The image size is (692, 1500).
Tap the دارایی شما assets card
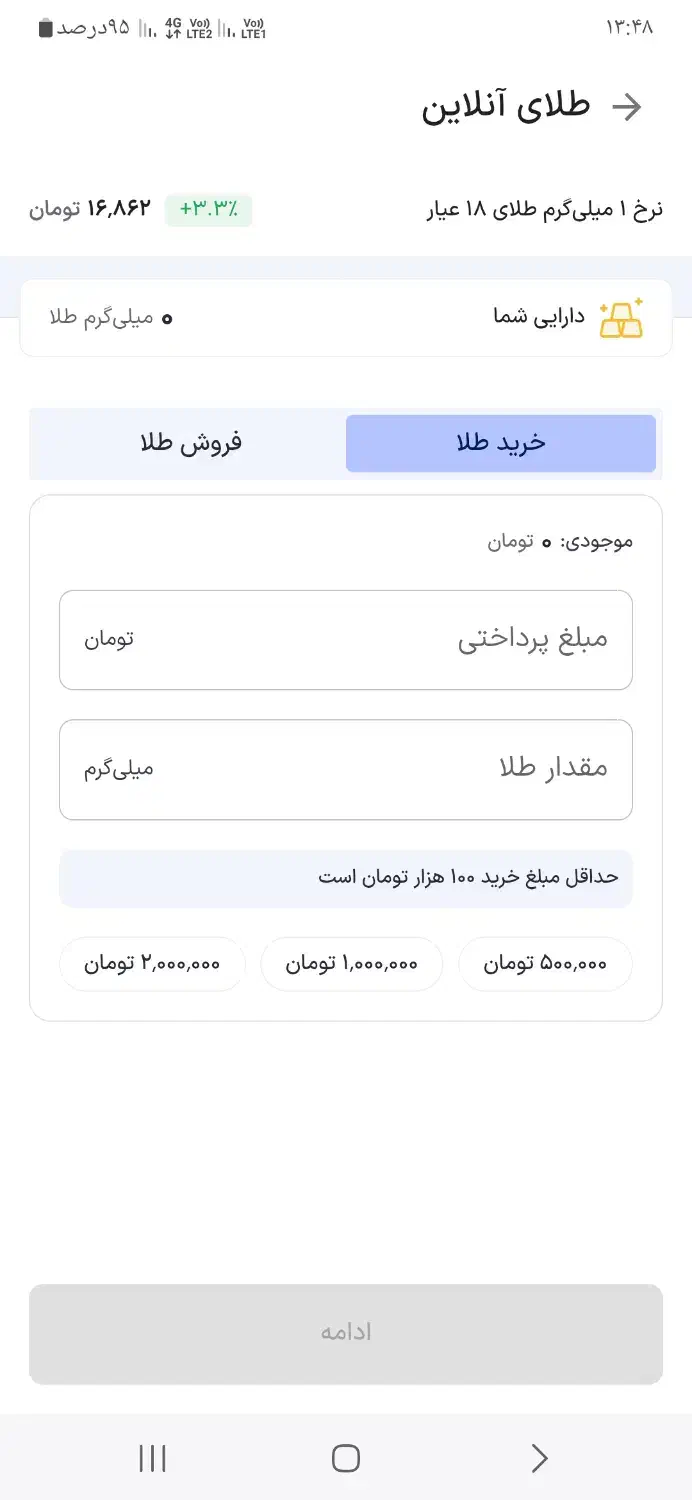tap(345, 315)
